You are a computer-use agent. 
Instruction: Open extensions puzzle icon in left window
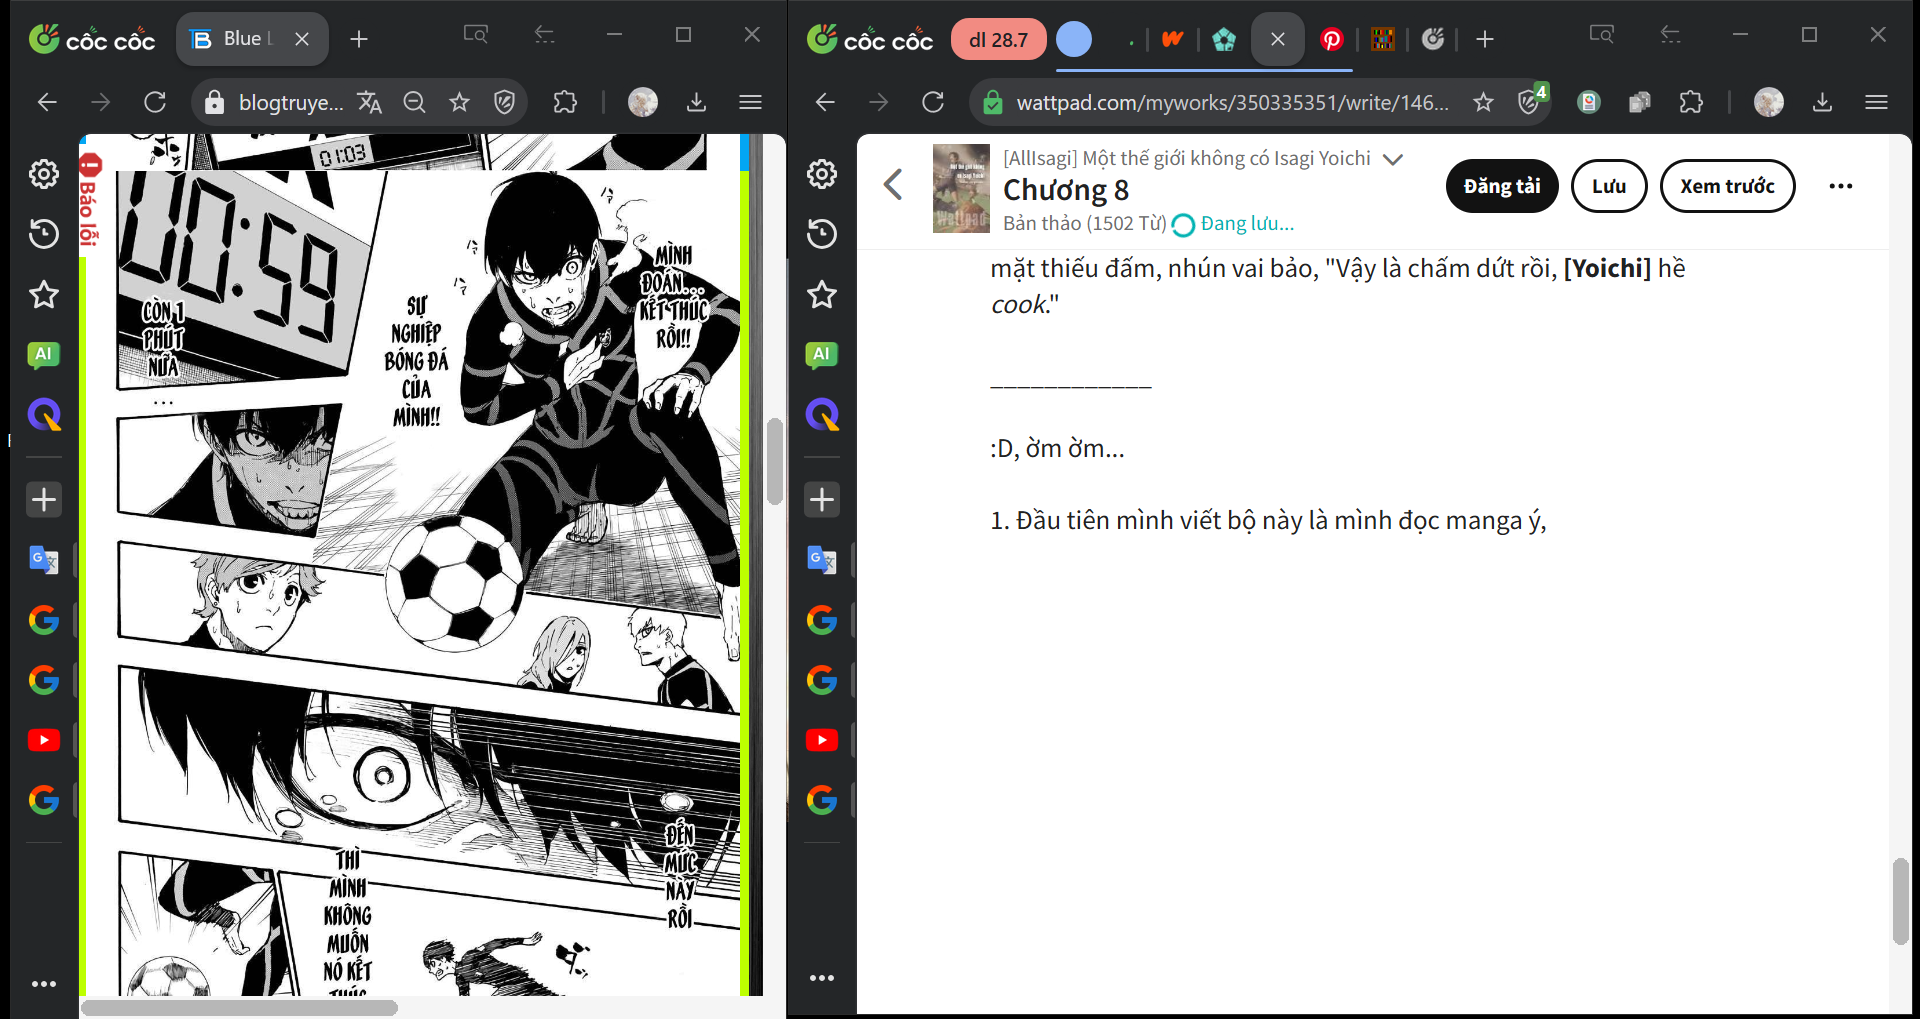point(565,102)
